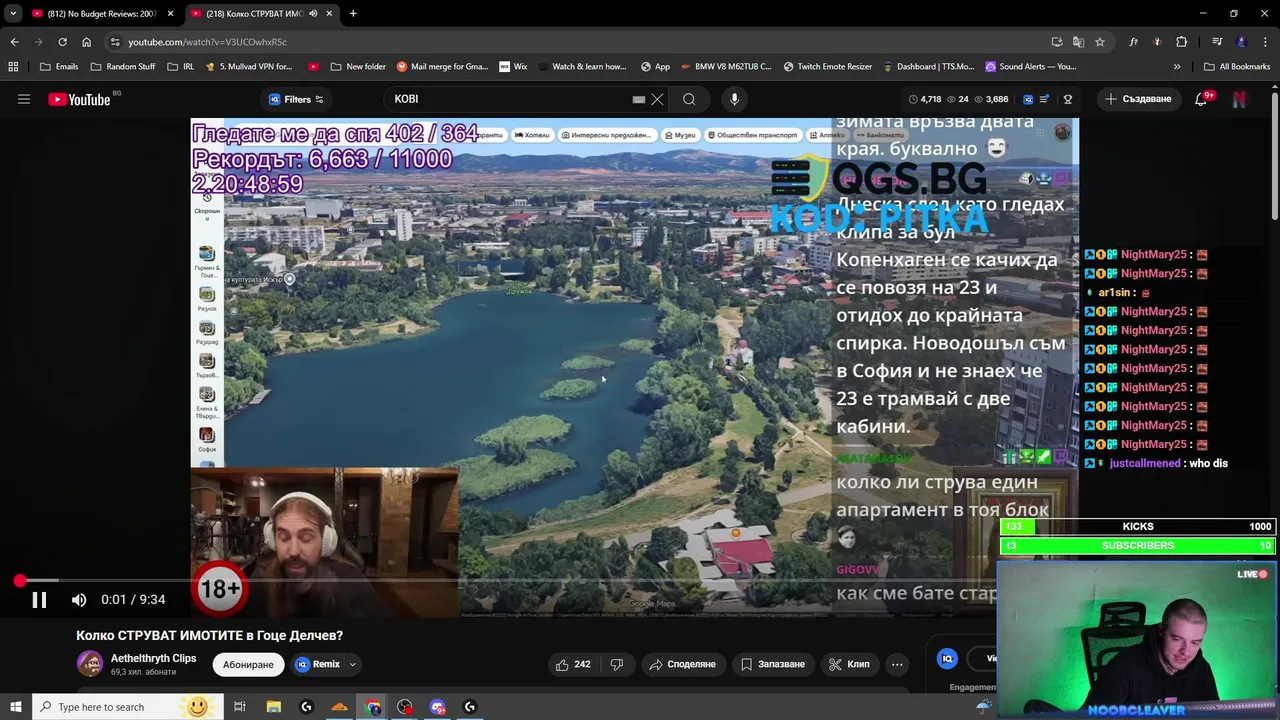
Task: Share the video via Споделяне
Action: pos(682,664)
